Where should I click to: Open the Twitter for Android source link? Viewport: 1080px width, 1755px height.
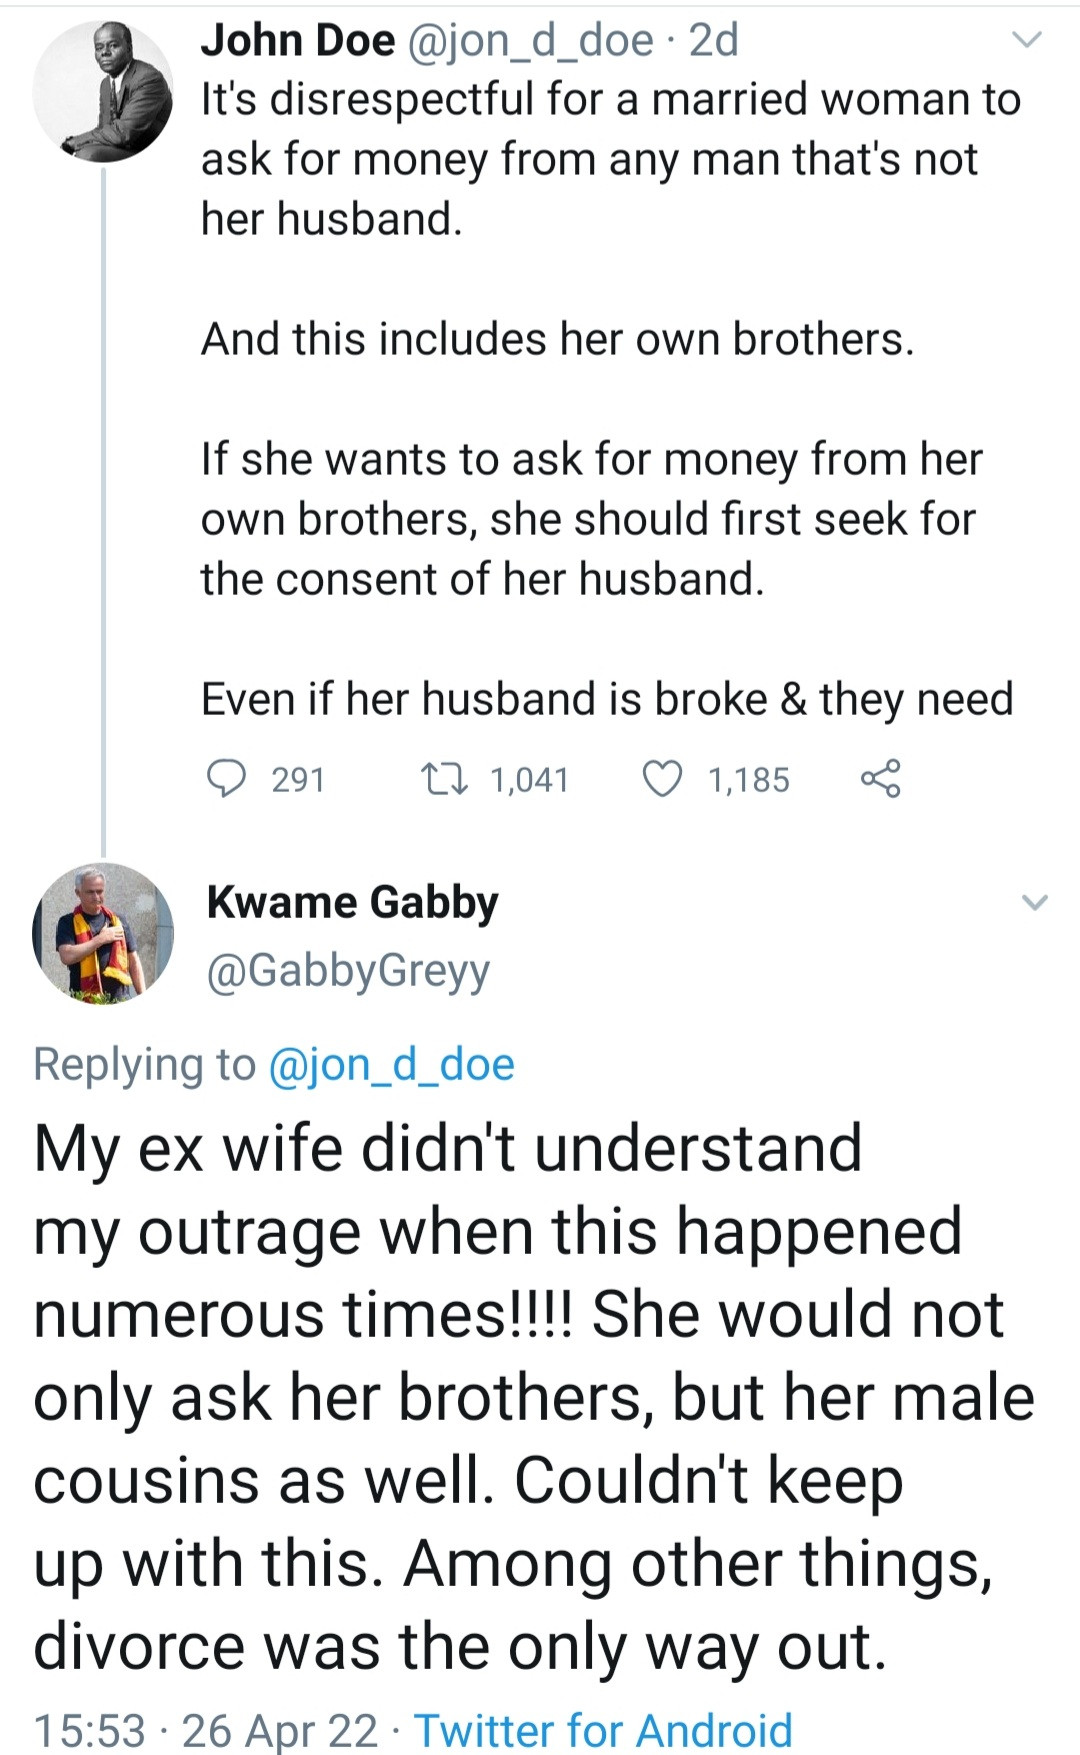(x=603, y=1730)
